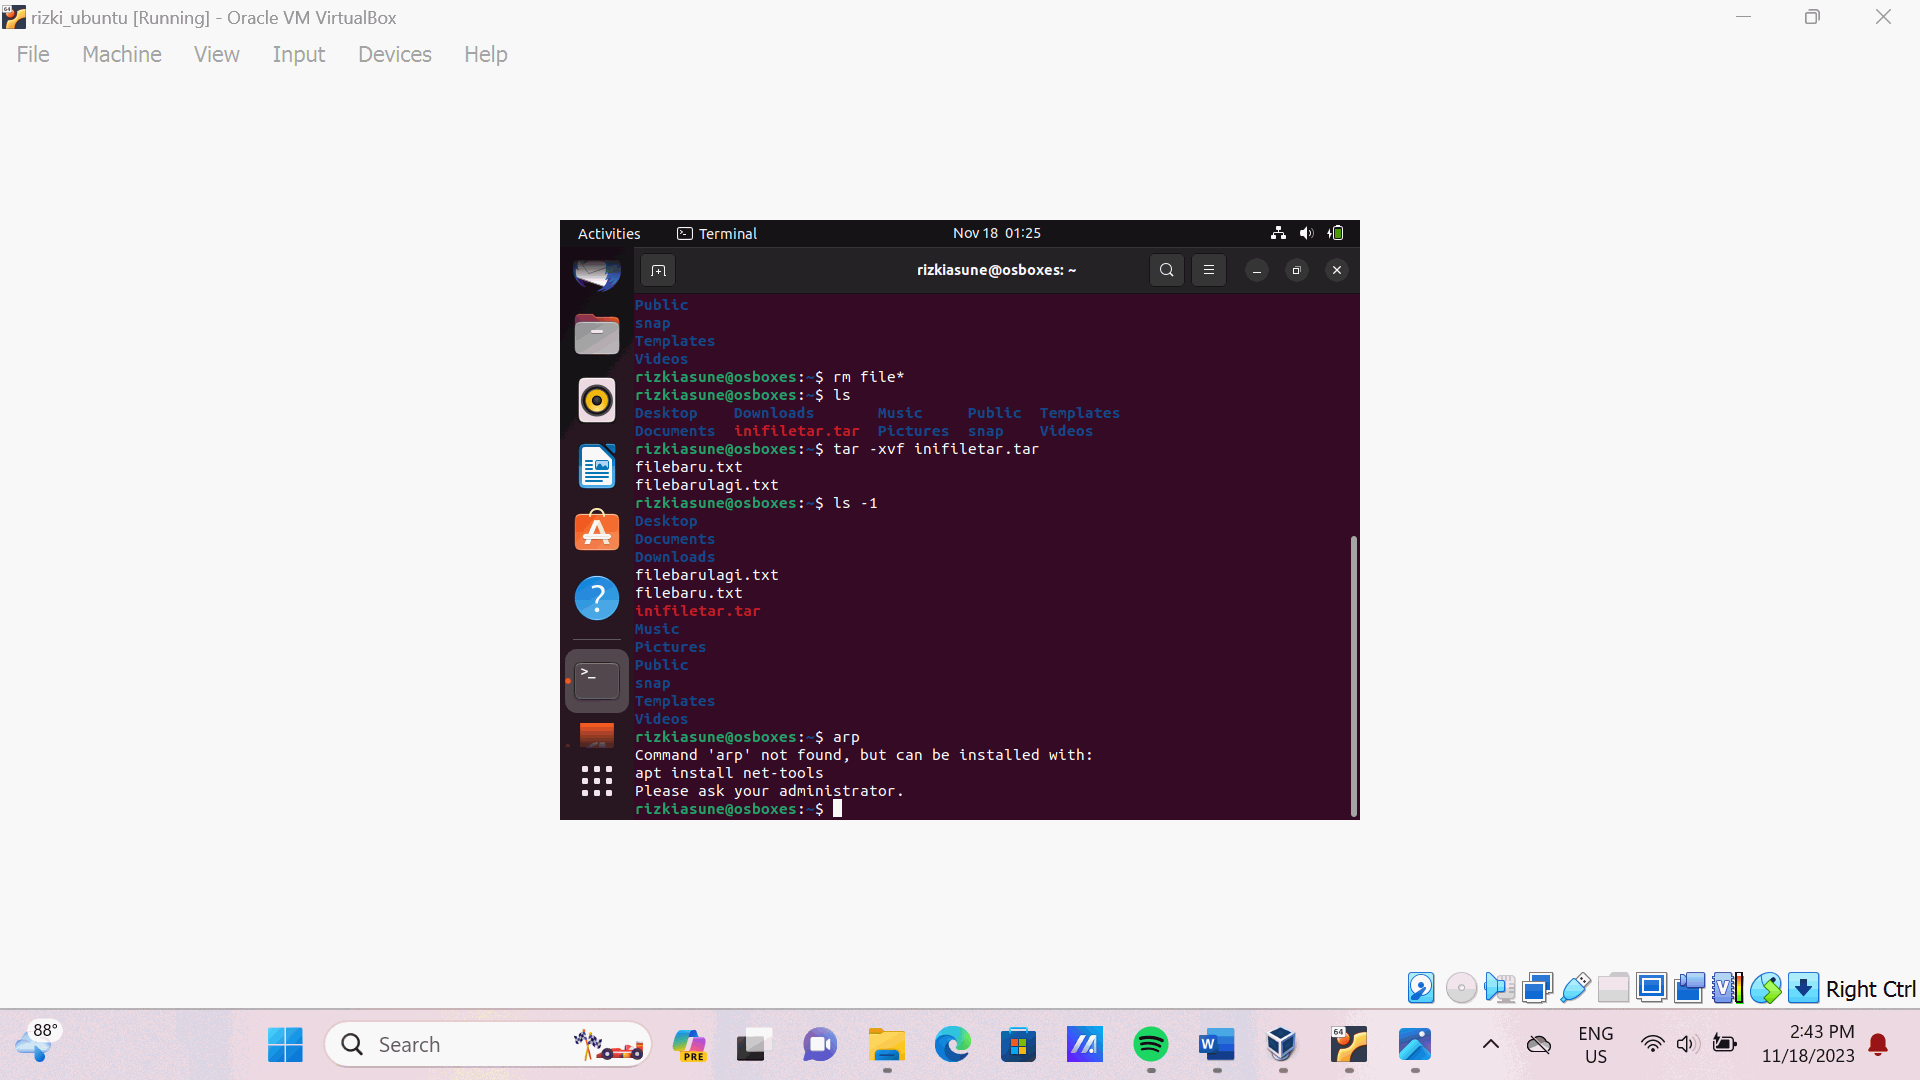Click the shared folders indicator
The image size is (1920, 1080).
(1613, 988)
